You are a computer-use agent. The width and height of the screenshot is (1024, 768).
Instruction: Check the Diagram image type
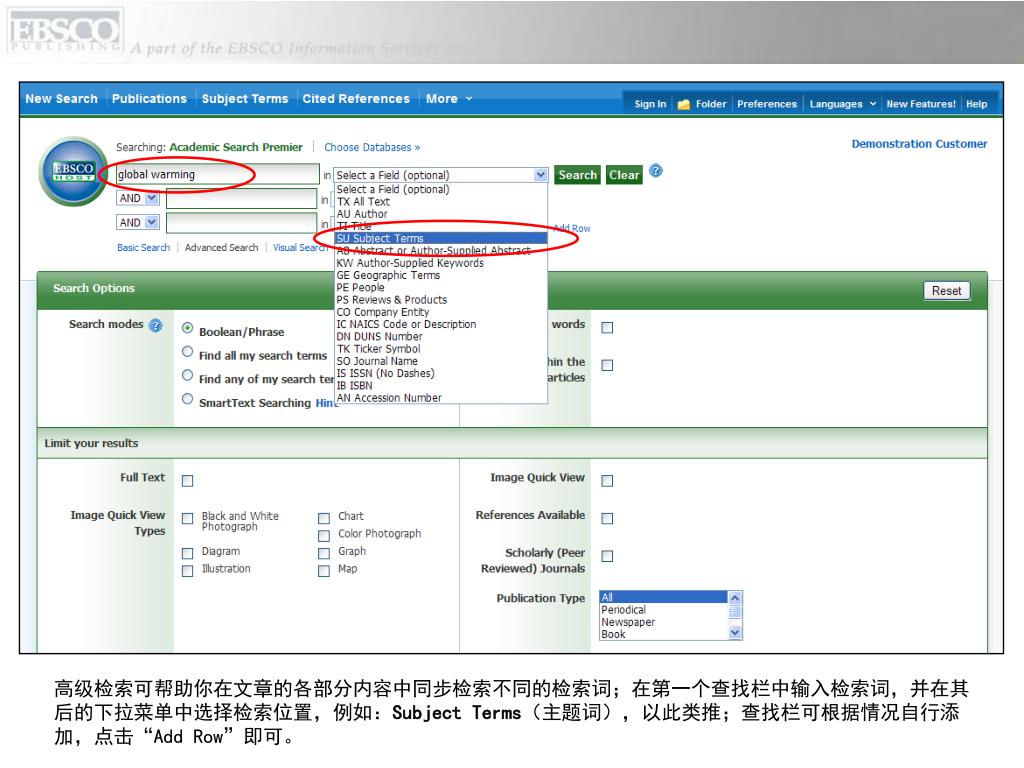pos(187,554)
